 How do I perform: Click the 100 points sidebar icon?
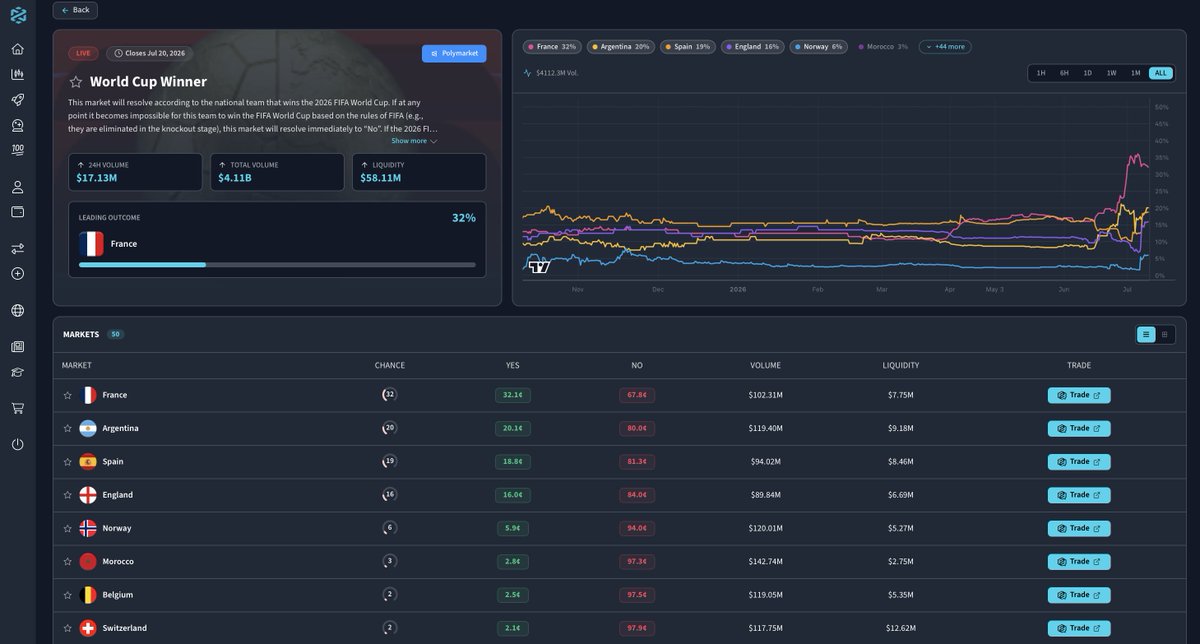pos(17,150)
